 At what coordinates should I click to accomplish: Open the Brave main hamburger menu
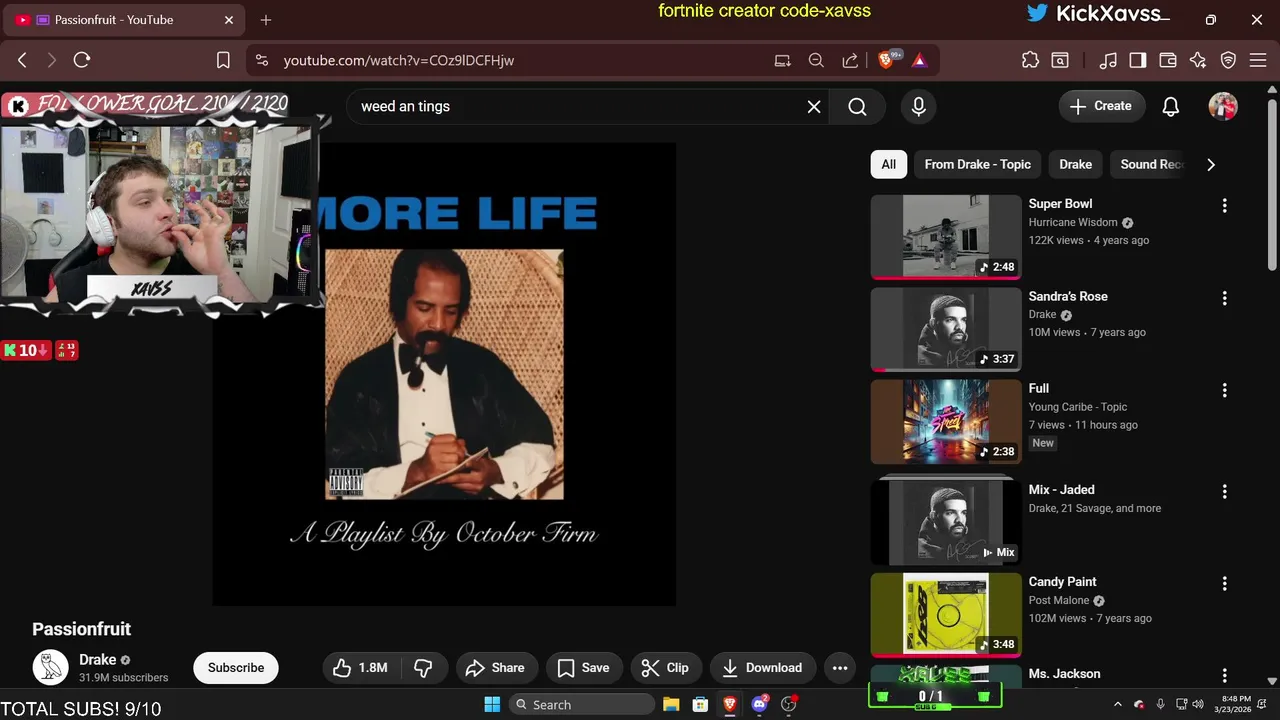point(1258,60)
